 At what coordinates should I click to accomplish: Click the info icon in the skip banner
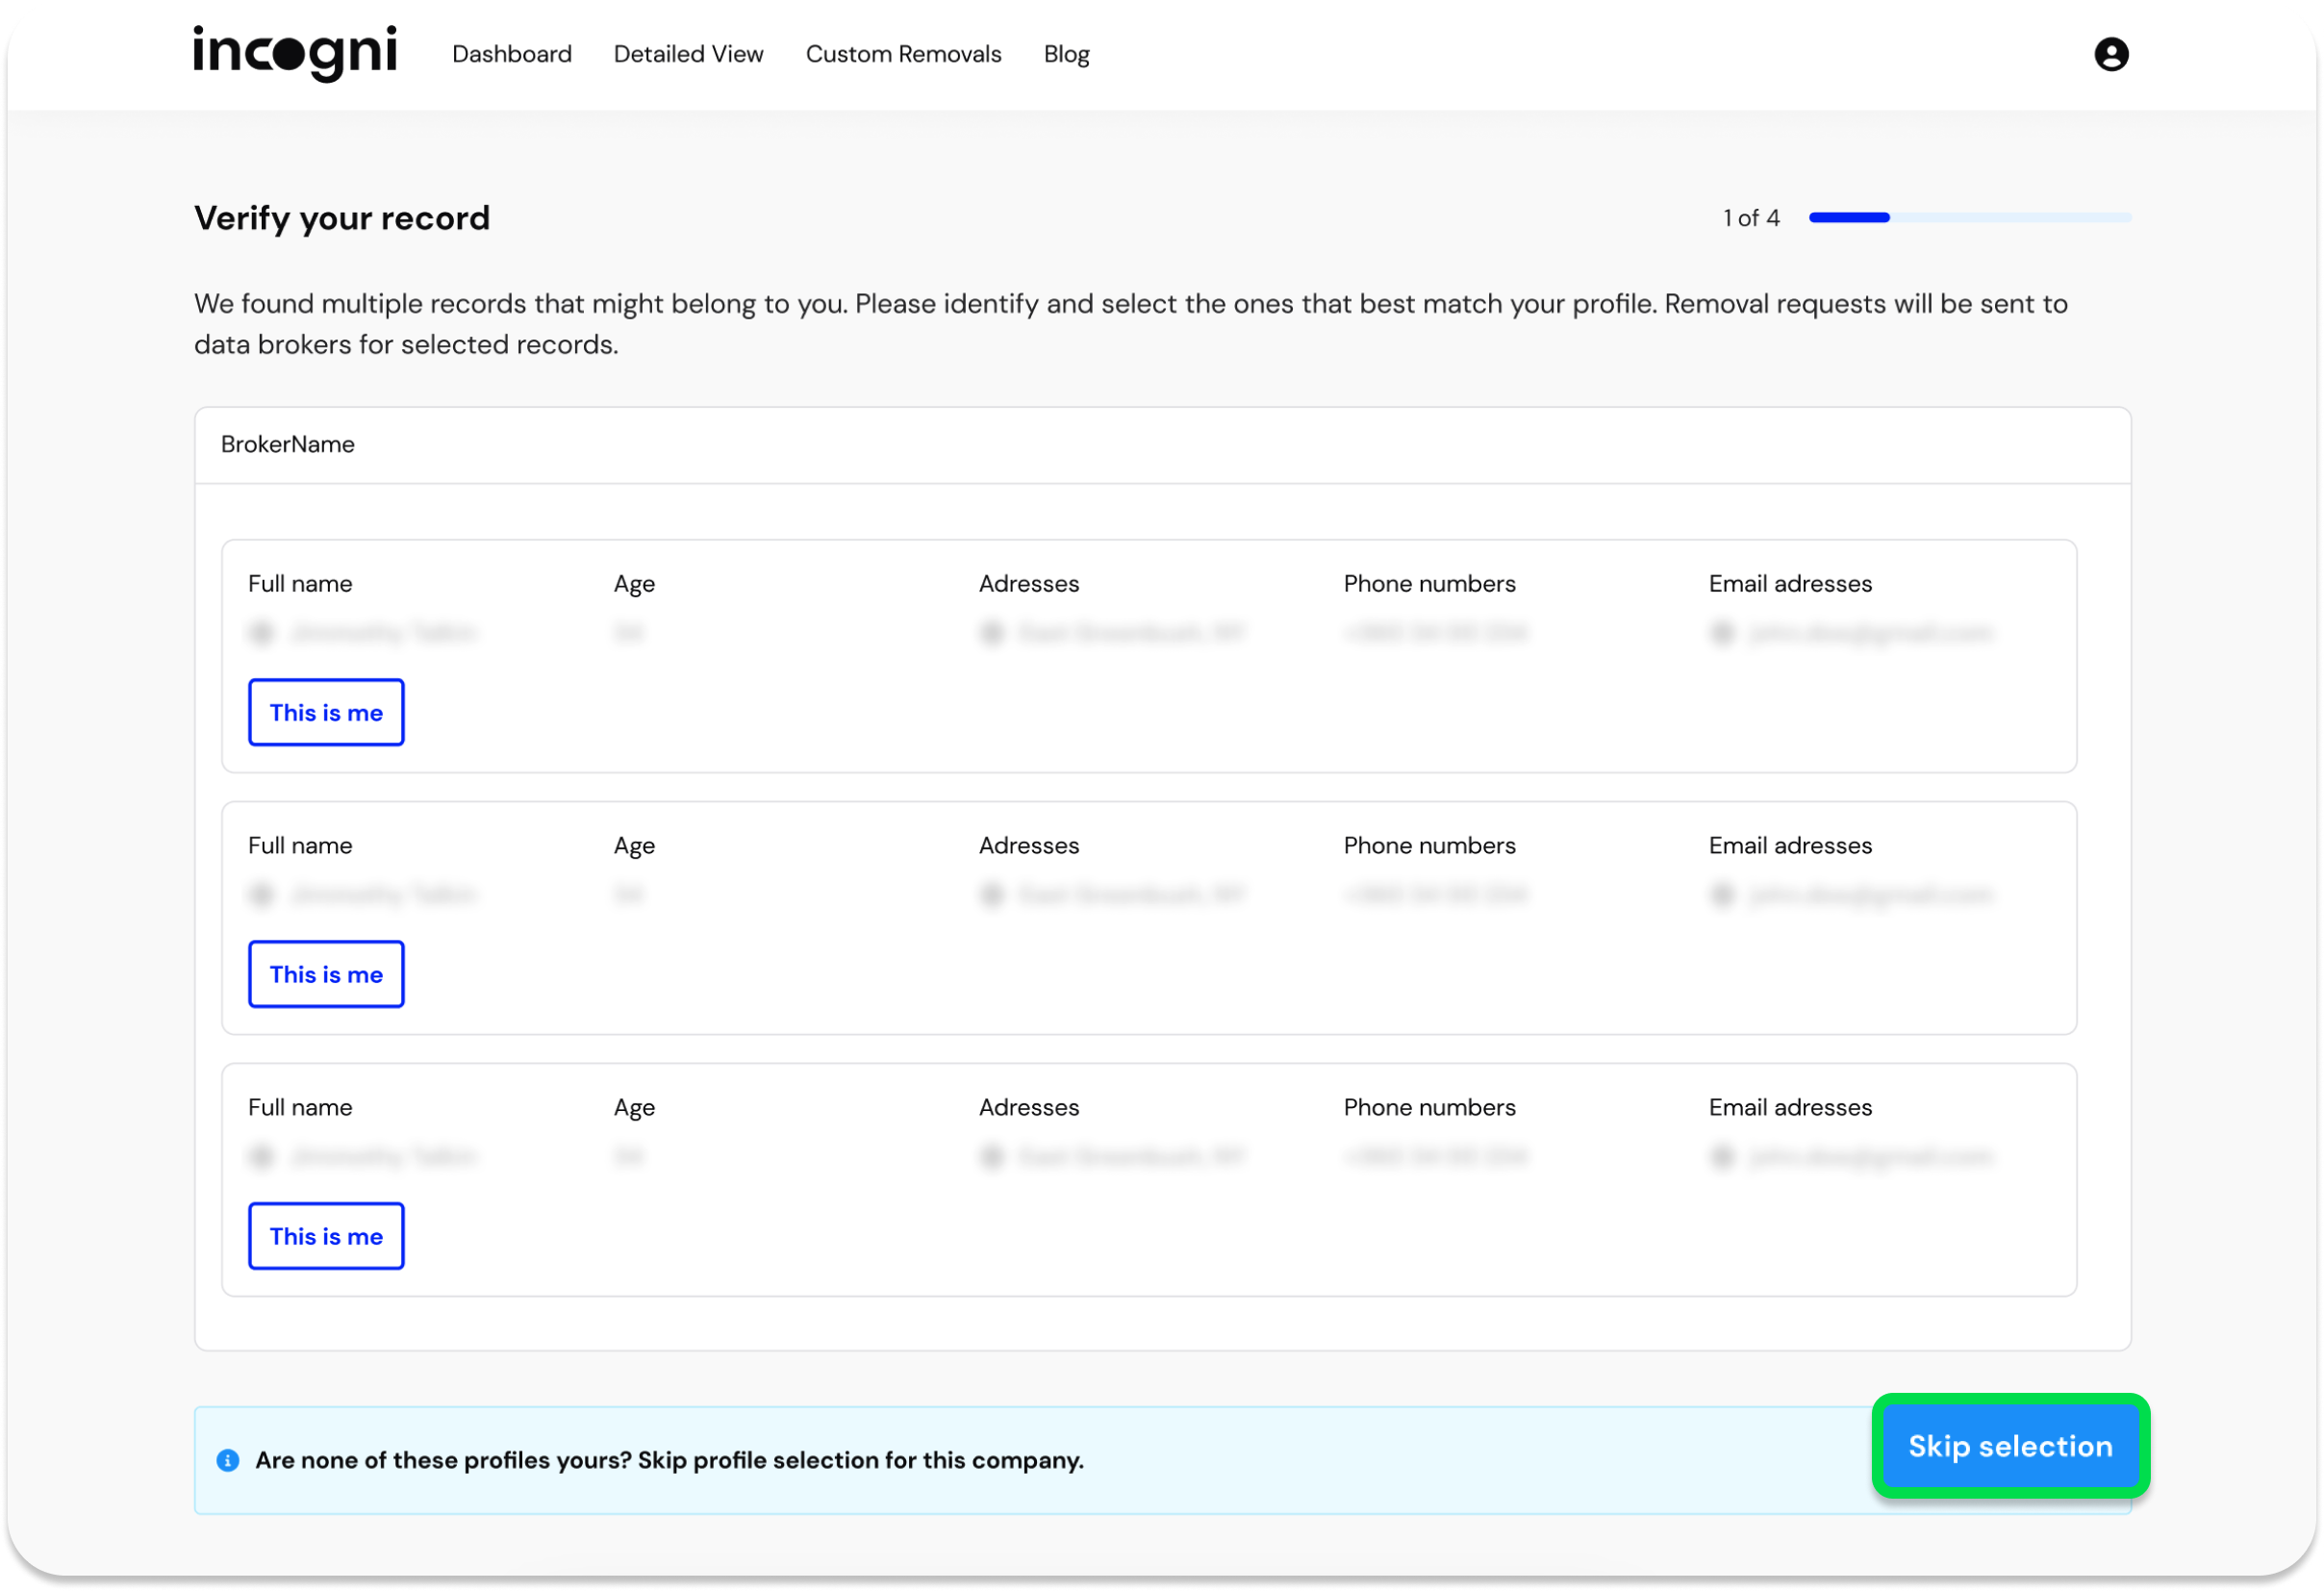228,1460
